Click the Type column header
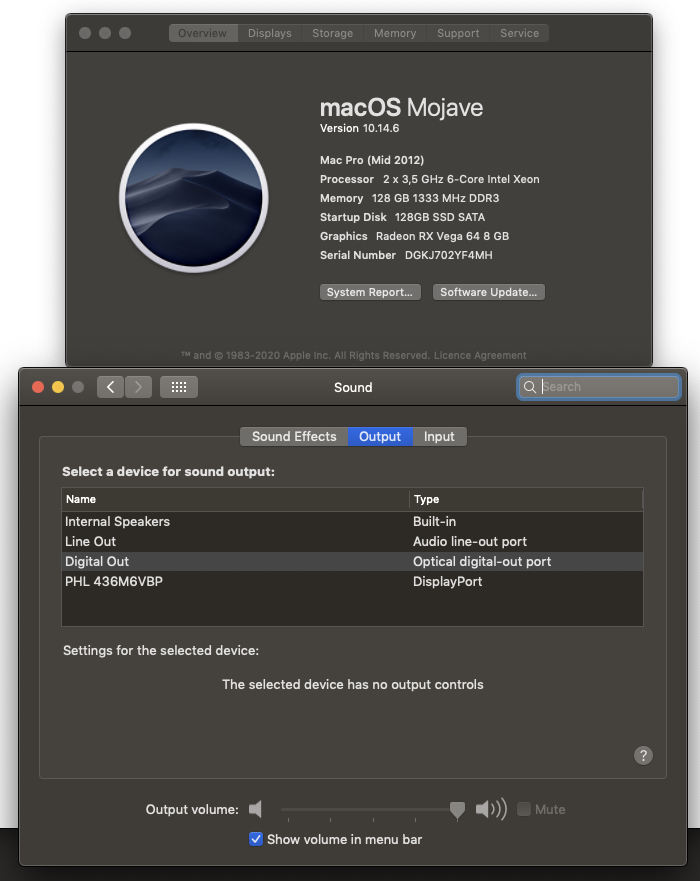This screenshot has width=700, height=881. tap(526, 499)
